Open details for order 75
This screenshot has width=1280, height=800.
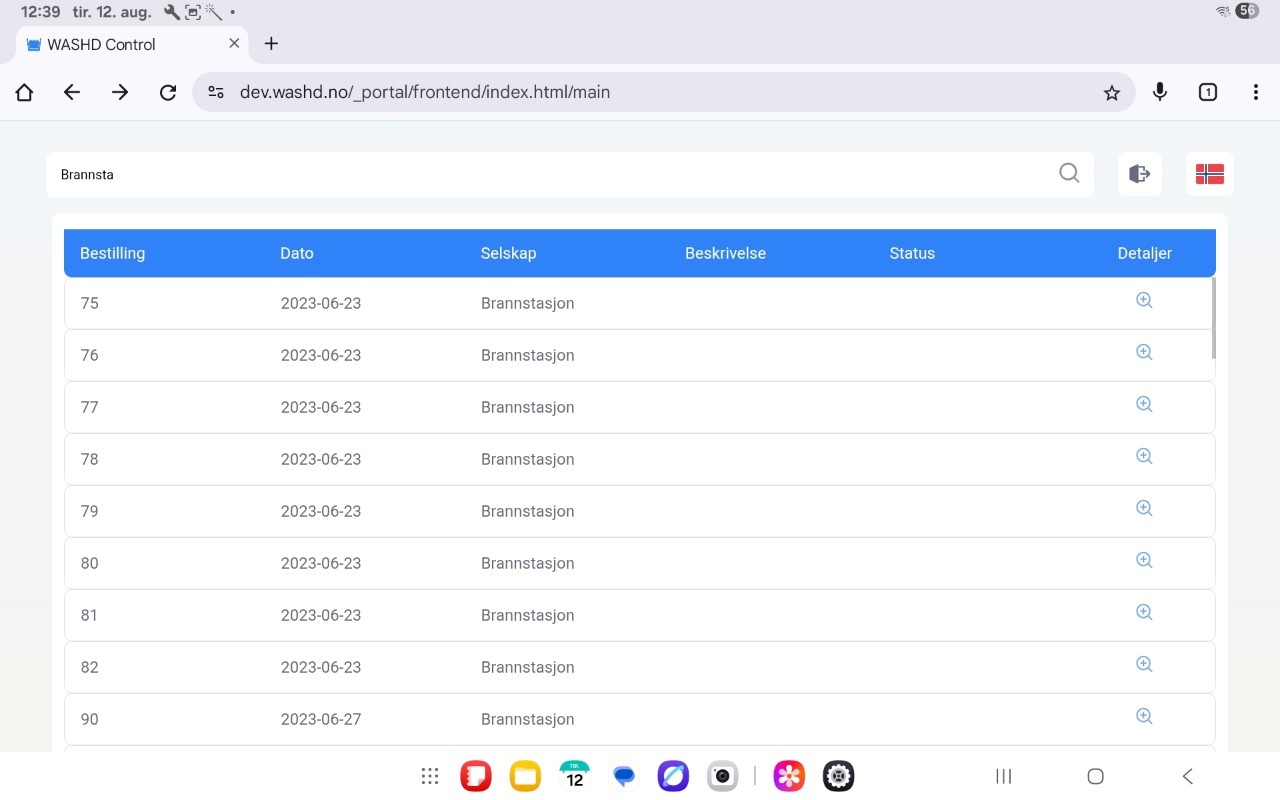(x=1144, y=300)
